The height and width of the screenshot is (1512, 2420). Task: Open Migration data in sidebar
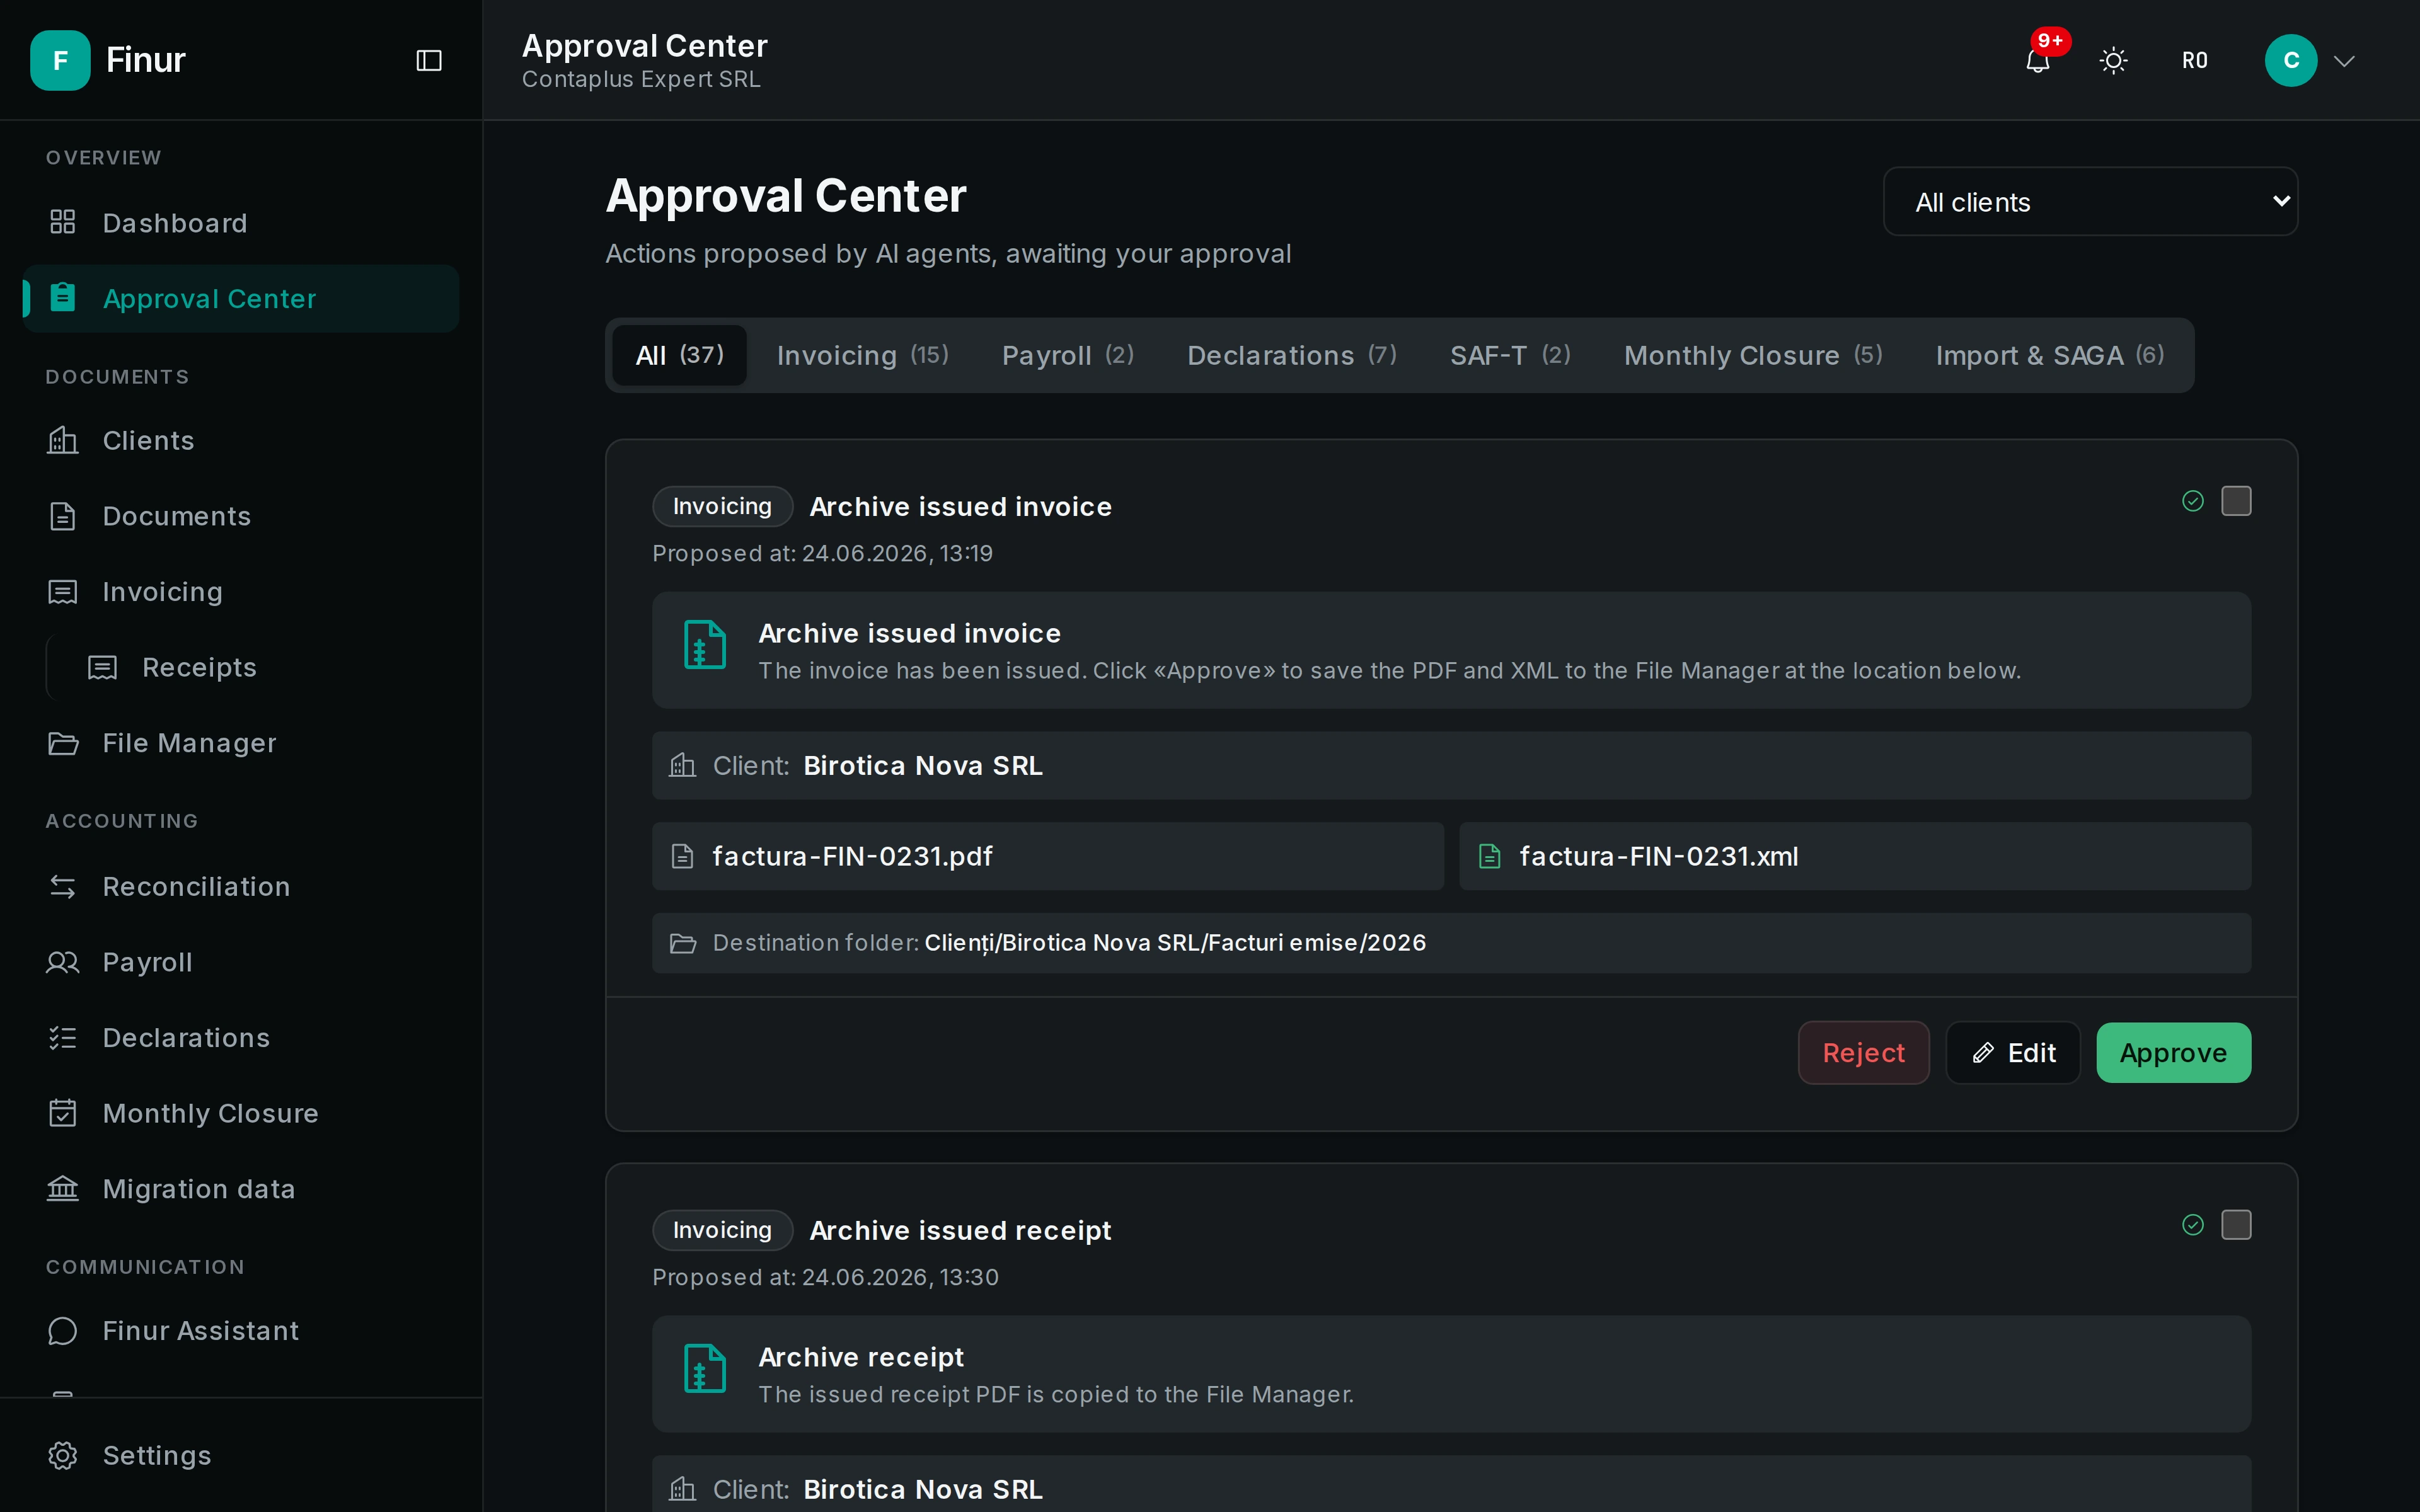click(240, 1189)
